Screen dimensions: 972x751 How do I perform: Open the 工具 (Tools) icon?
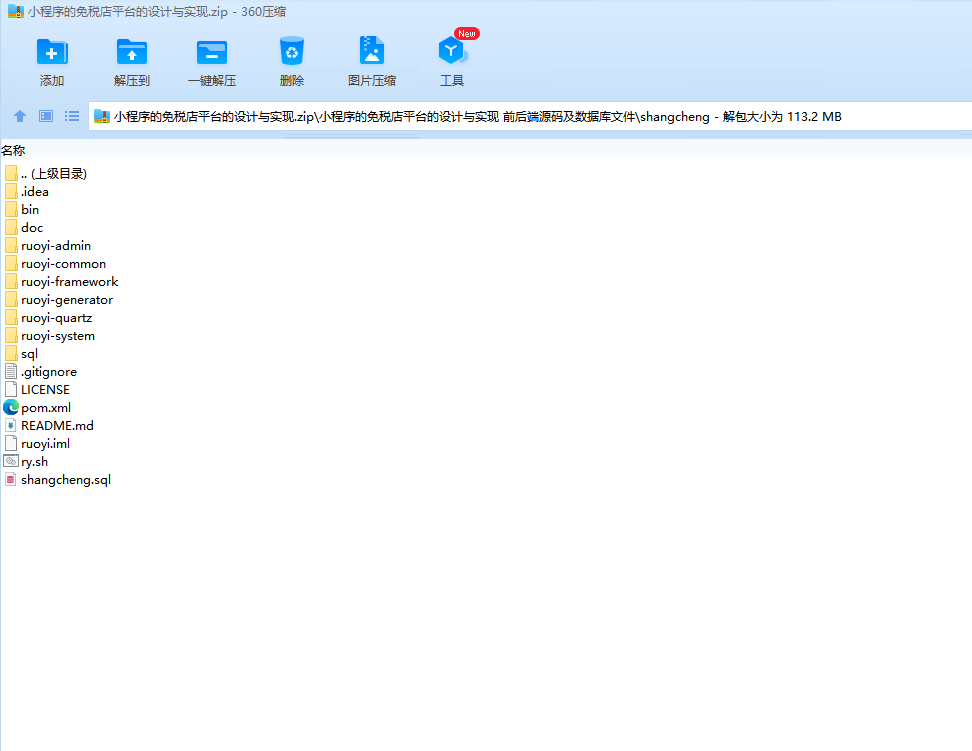coord(452,51)
